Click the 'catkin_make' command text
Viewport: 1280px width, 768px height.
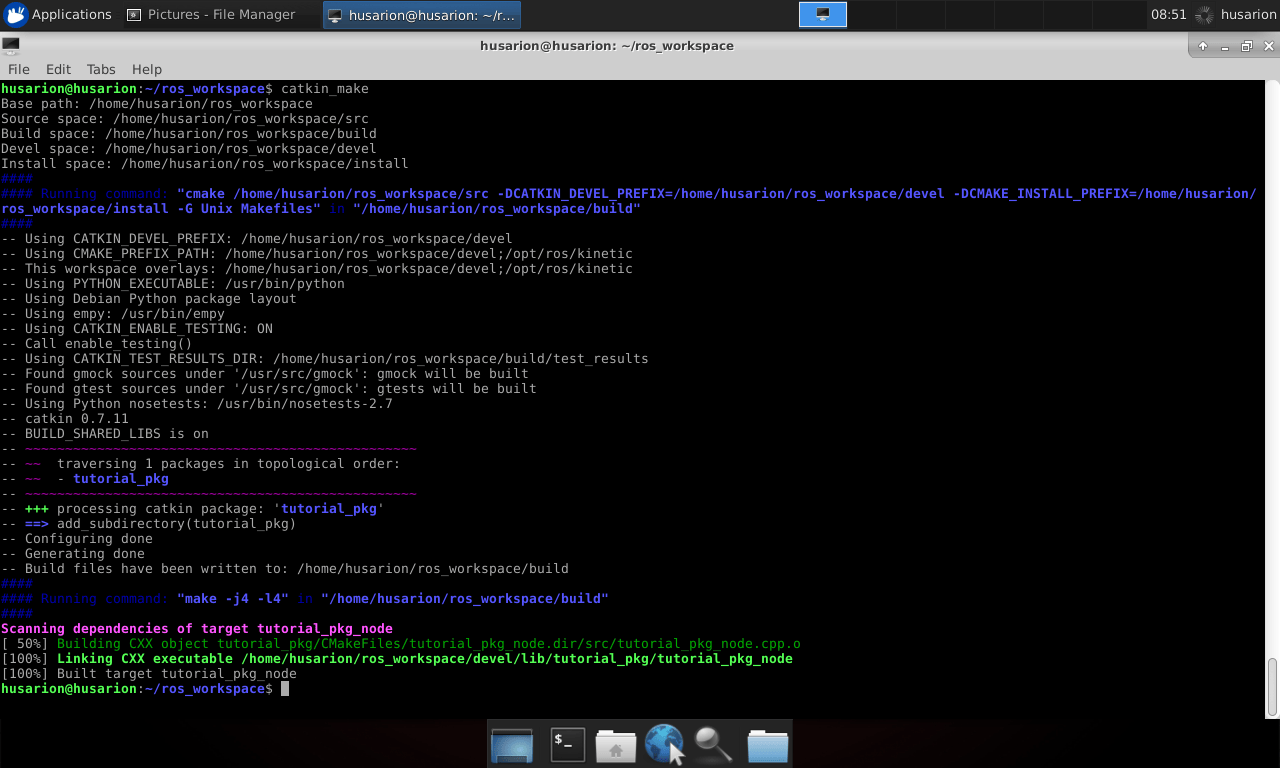[325, 89]
